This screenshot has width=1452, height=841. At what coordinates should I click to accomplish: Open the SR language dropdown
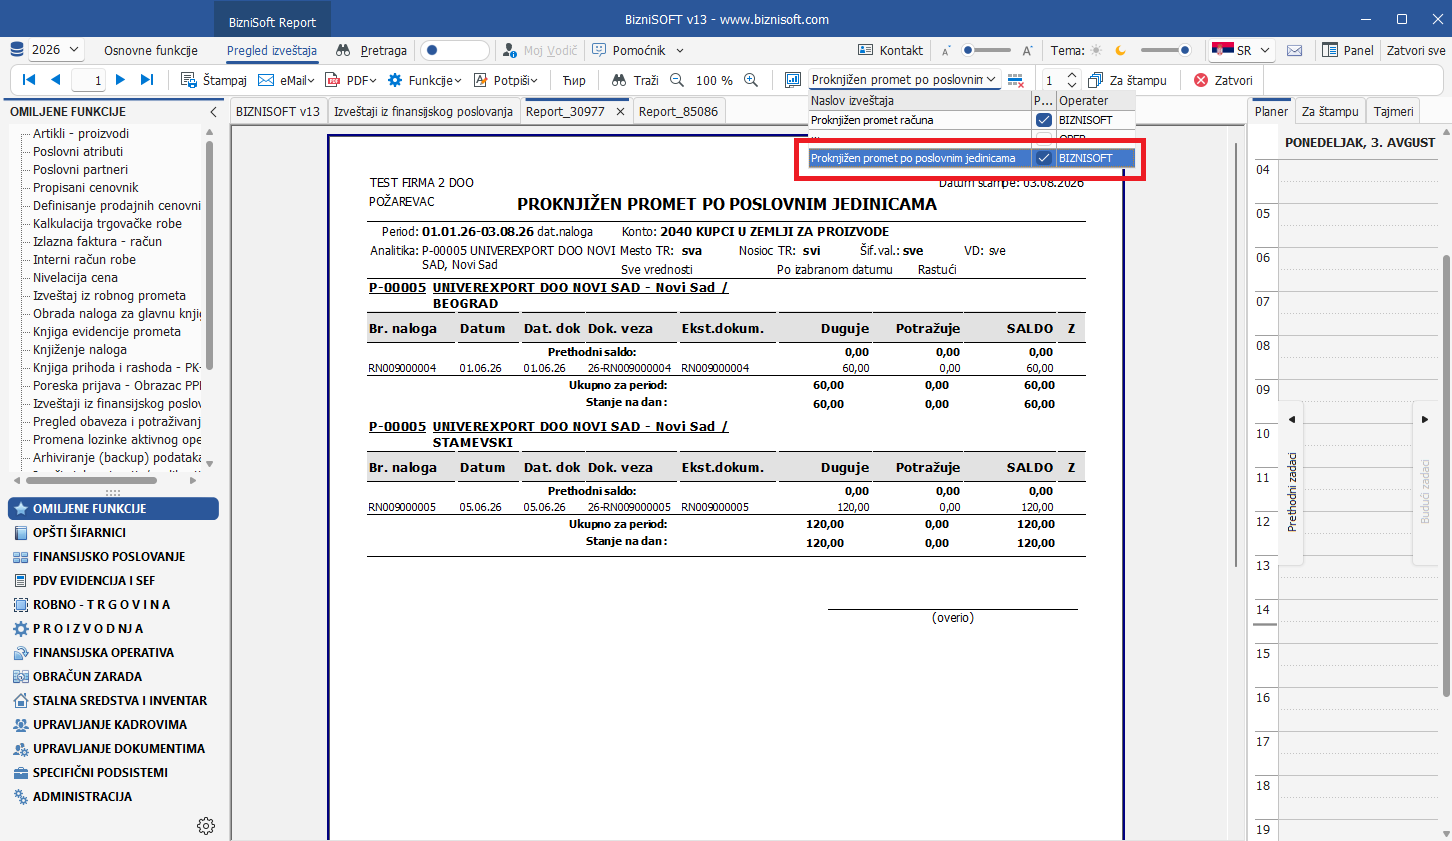pyautogui.click(x=1265, y=50)
